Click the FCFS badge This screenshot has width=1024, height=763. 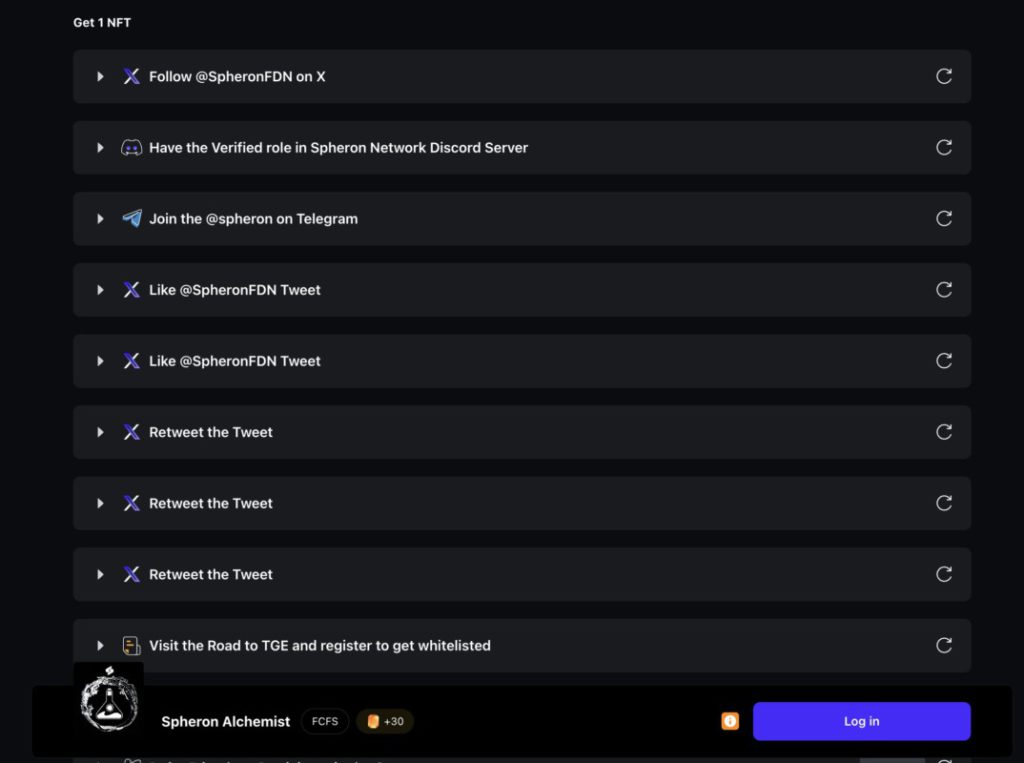point(325,721)
